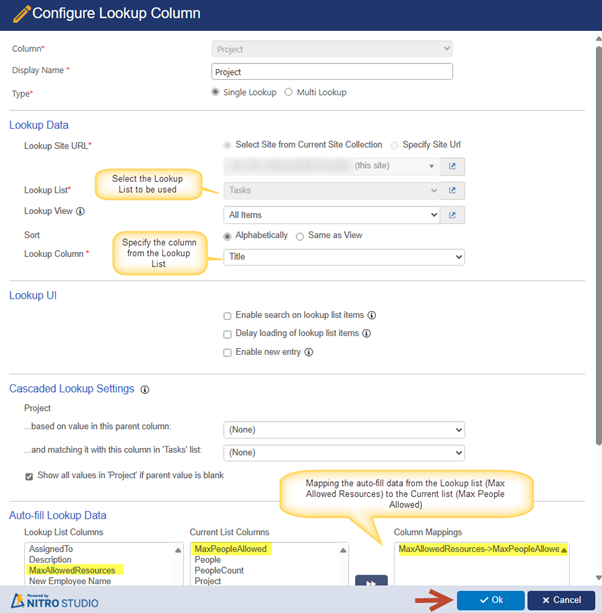
Task: Click the open icon next to All Items view
Action: coord(452,214)
